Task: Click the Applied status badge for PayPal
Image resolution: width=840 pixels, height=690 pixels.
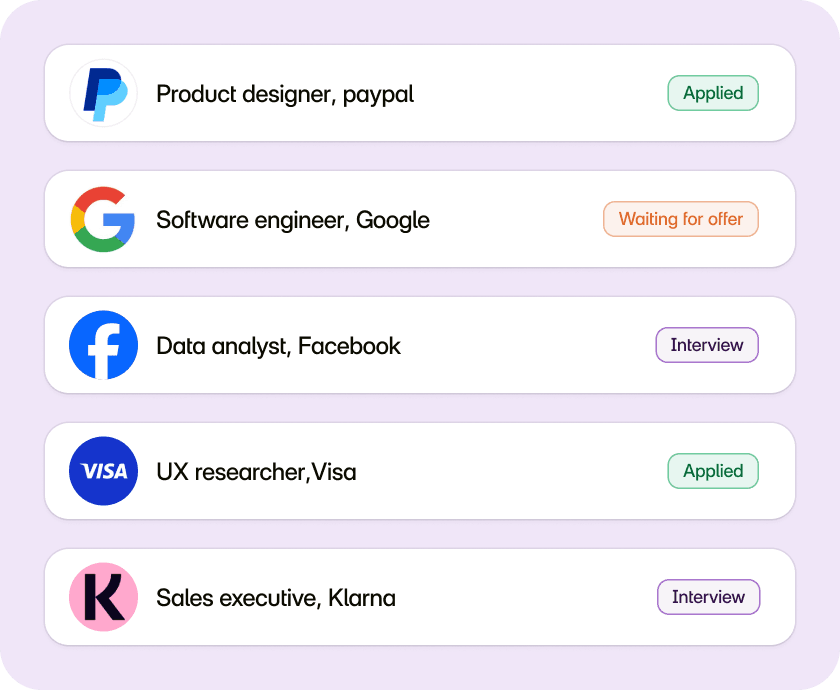Action: pyautogui.click(x=713, y=93)
